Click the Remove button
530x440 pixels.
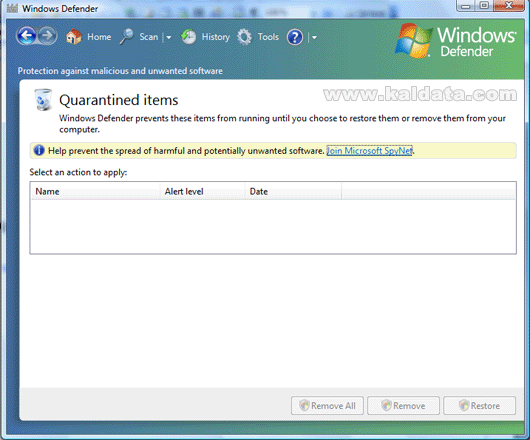403,406
